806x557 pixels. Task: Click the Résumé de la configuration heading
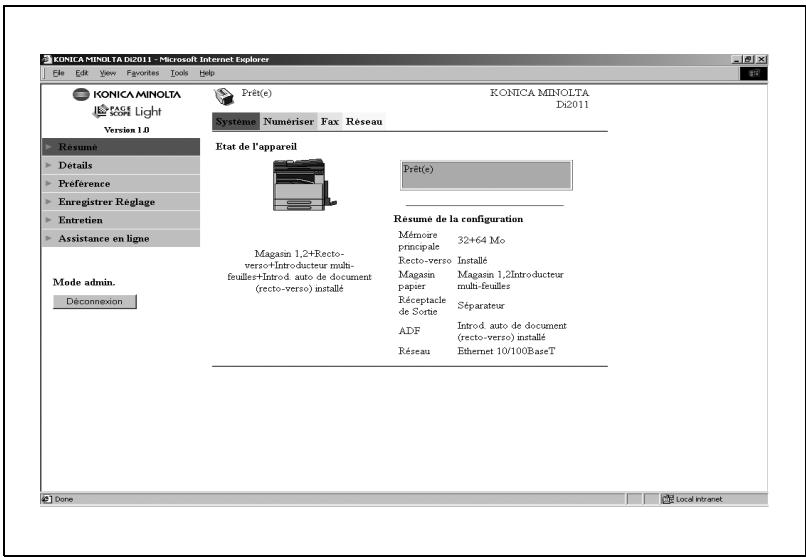click(x=458, y=219)
